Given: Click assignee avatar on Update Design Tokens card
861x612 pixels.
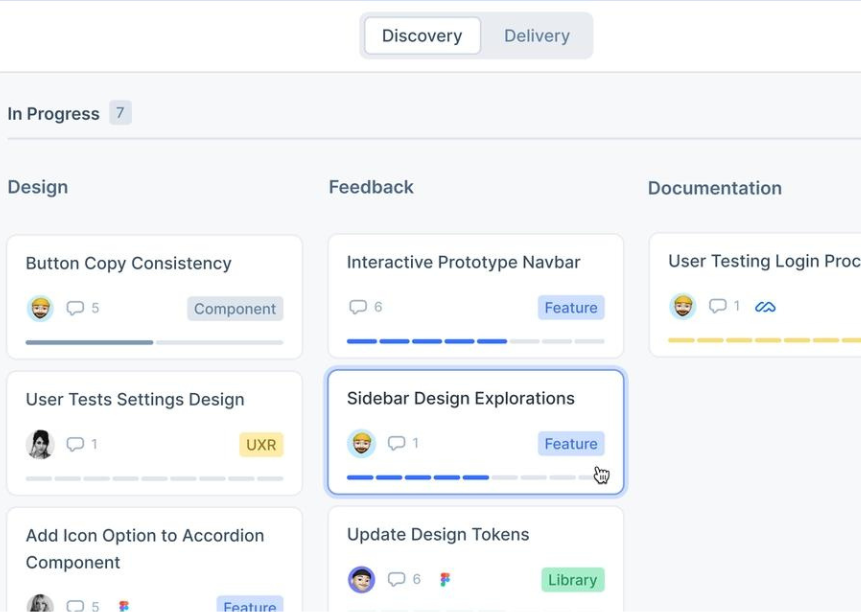Looking at the screenshot, I should click(x=361, y=579).
